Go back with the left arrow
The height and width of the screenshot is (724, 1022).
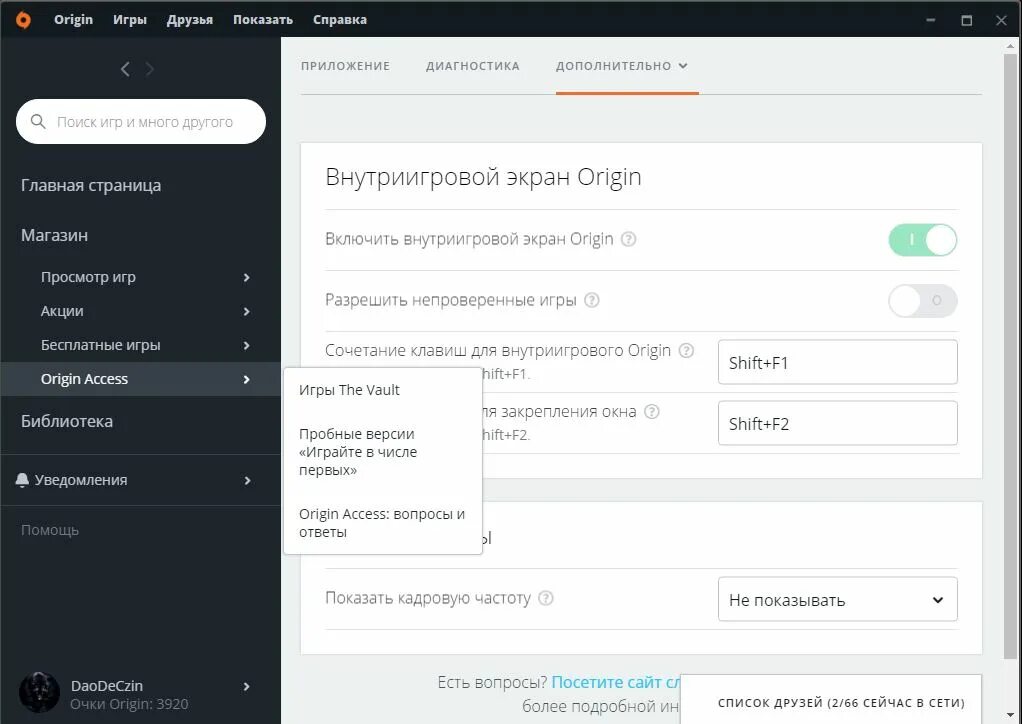click(125, 69)
